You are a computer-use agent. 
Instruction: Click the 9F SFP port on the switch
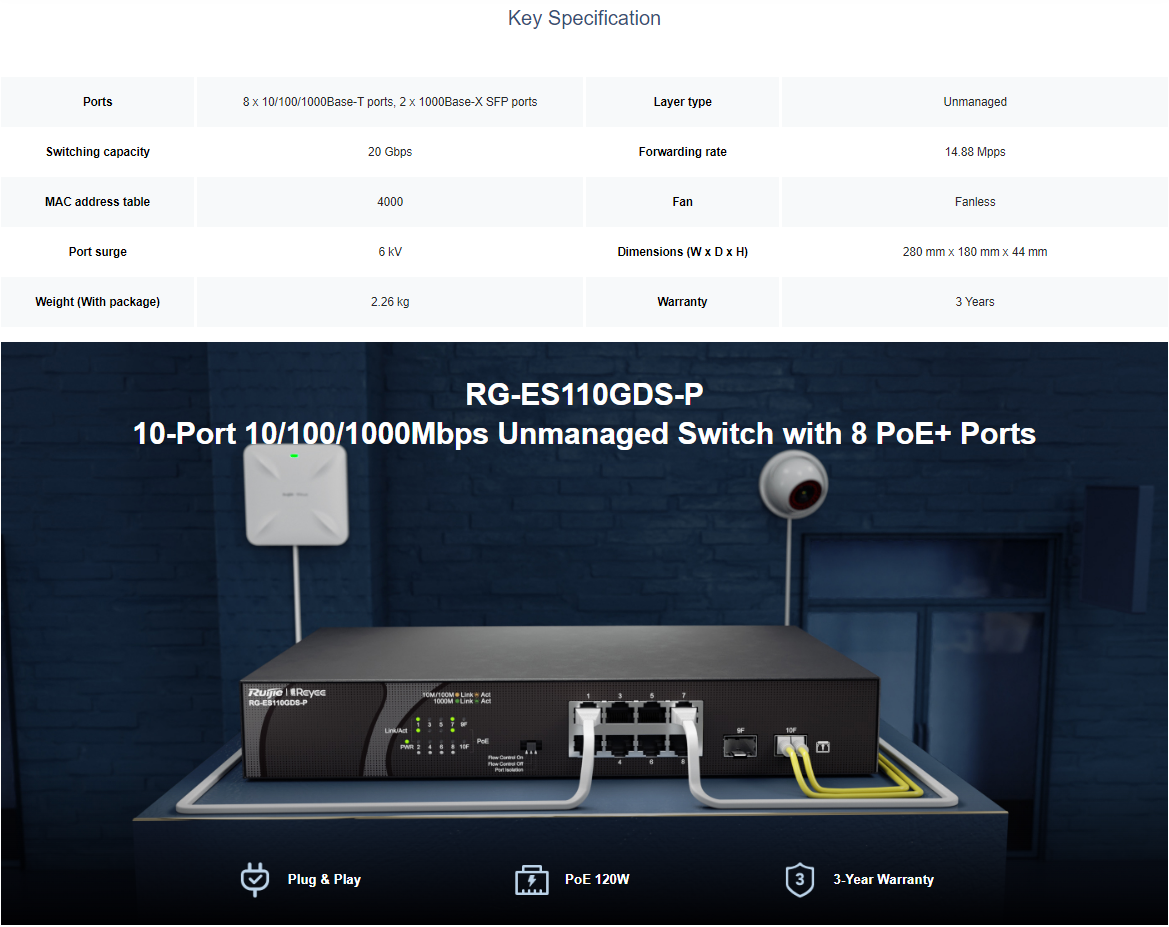tap(740, 745)
